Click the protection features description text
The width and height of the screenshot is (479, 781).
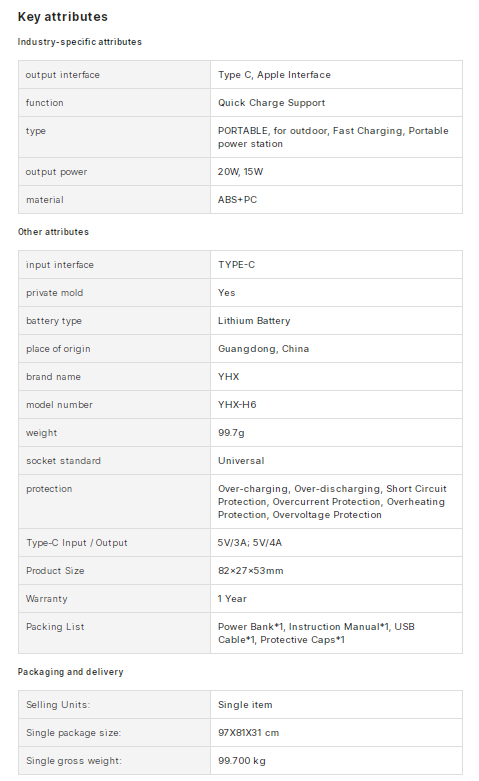(332, 502)
